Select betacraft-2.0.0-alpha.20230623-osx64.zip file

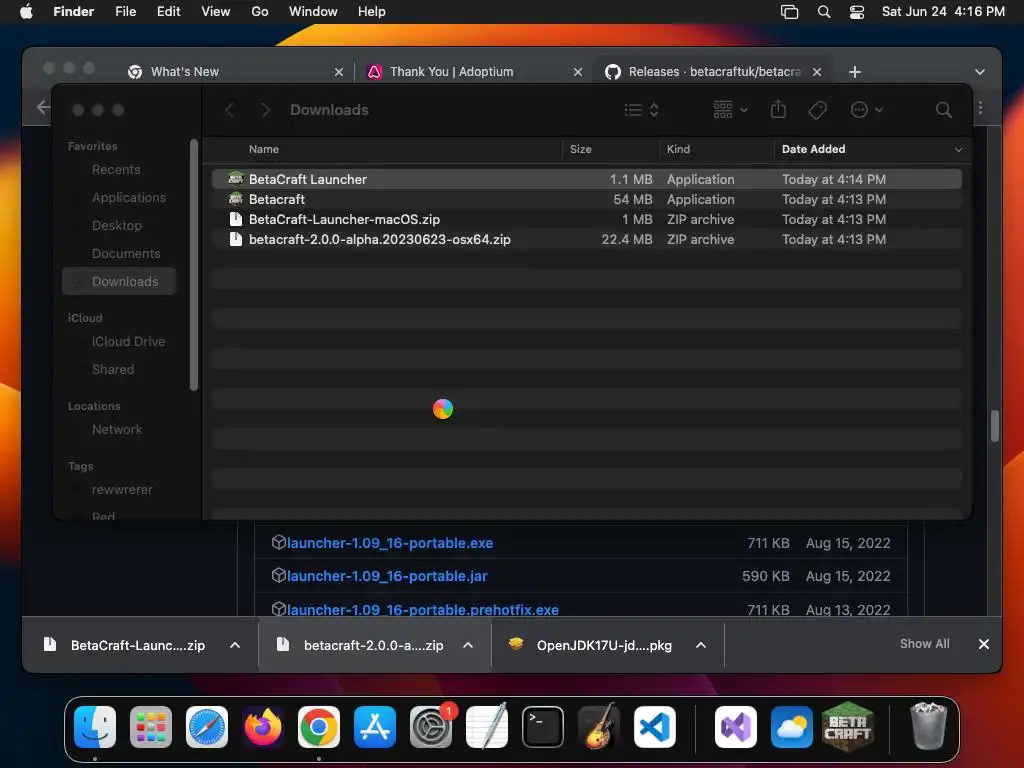click(586, 240)
